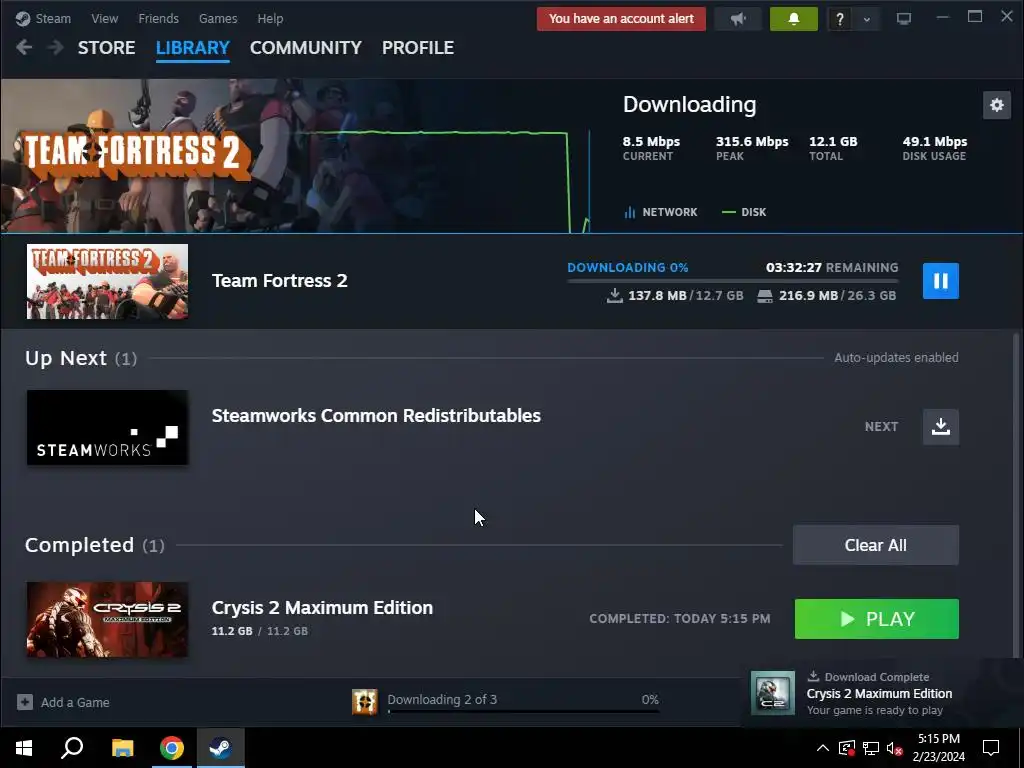Click the downloads list vertical scrollbar
The height and width of the screenshot is (768, 1024).
point(1016,495)
